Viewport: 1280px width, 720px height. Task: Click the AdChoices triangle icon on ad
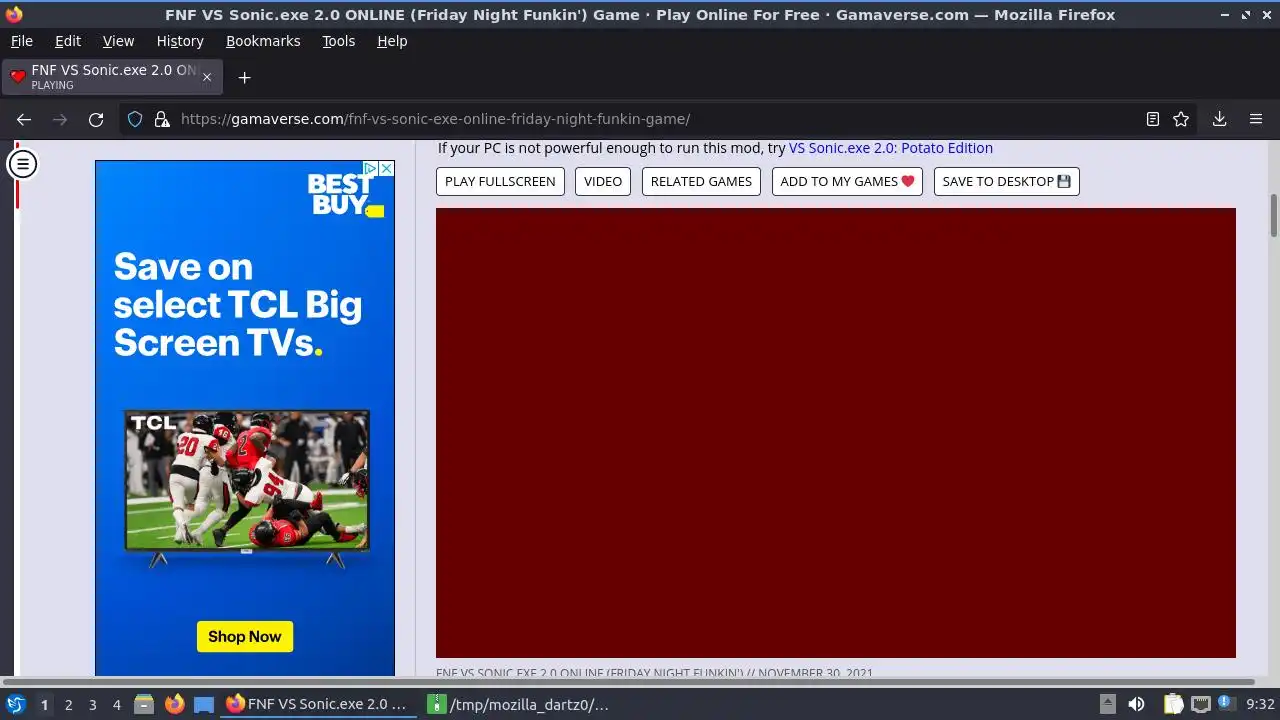point(370,169)
